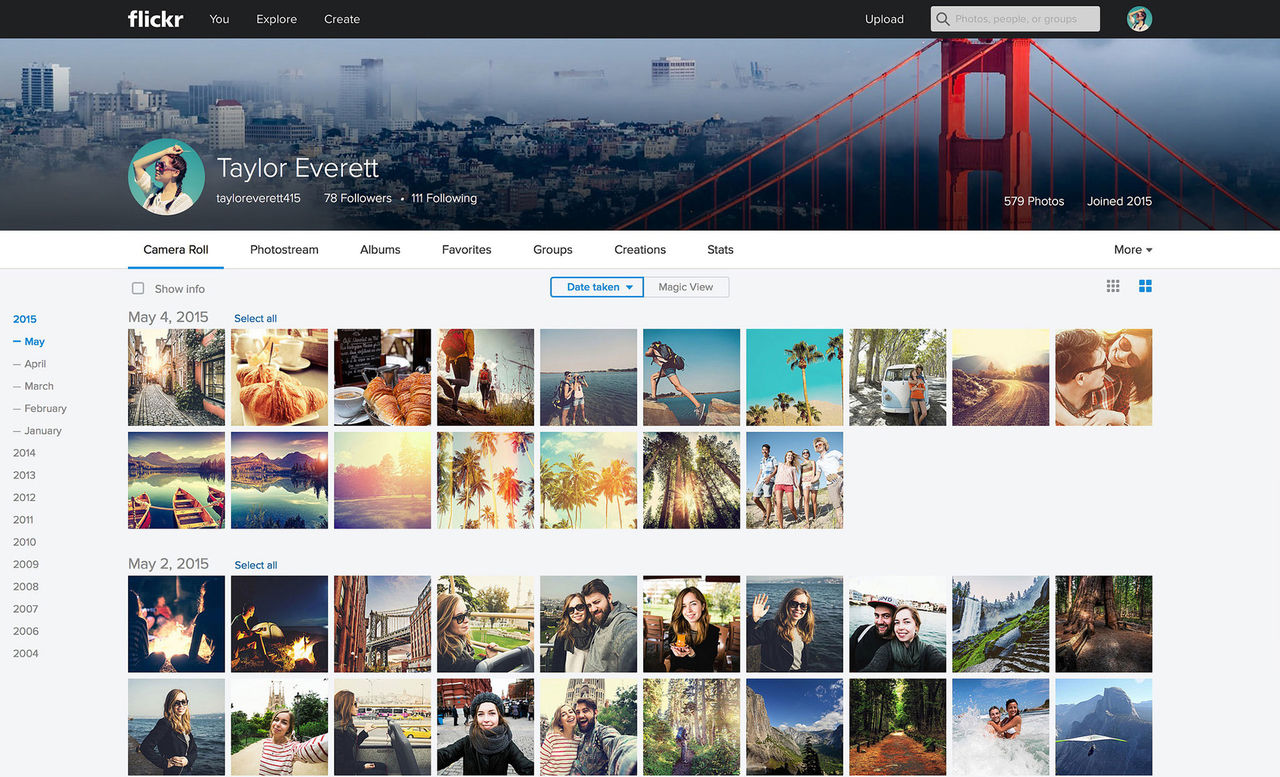The width and height of the screenshot is (1280, 777).
Task: Enable the Show info checkbox
Action: (x=137, y=288)
